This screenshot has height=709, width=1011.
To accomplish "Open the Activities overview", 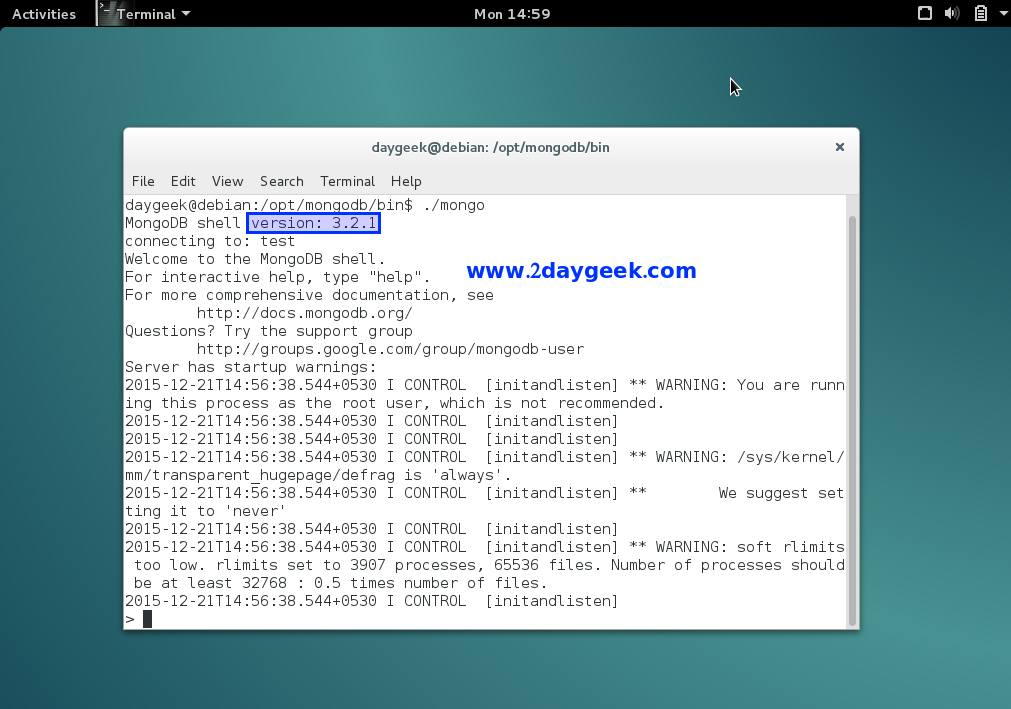I will (44, 14).
